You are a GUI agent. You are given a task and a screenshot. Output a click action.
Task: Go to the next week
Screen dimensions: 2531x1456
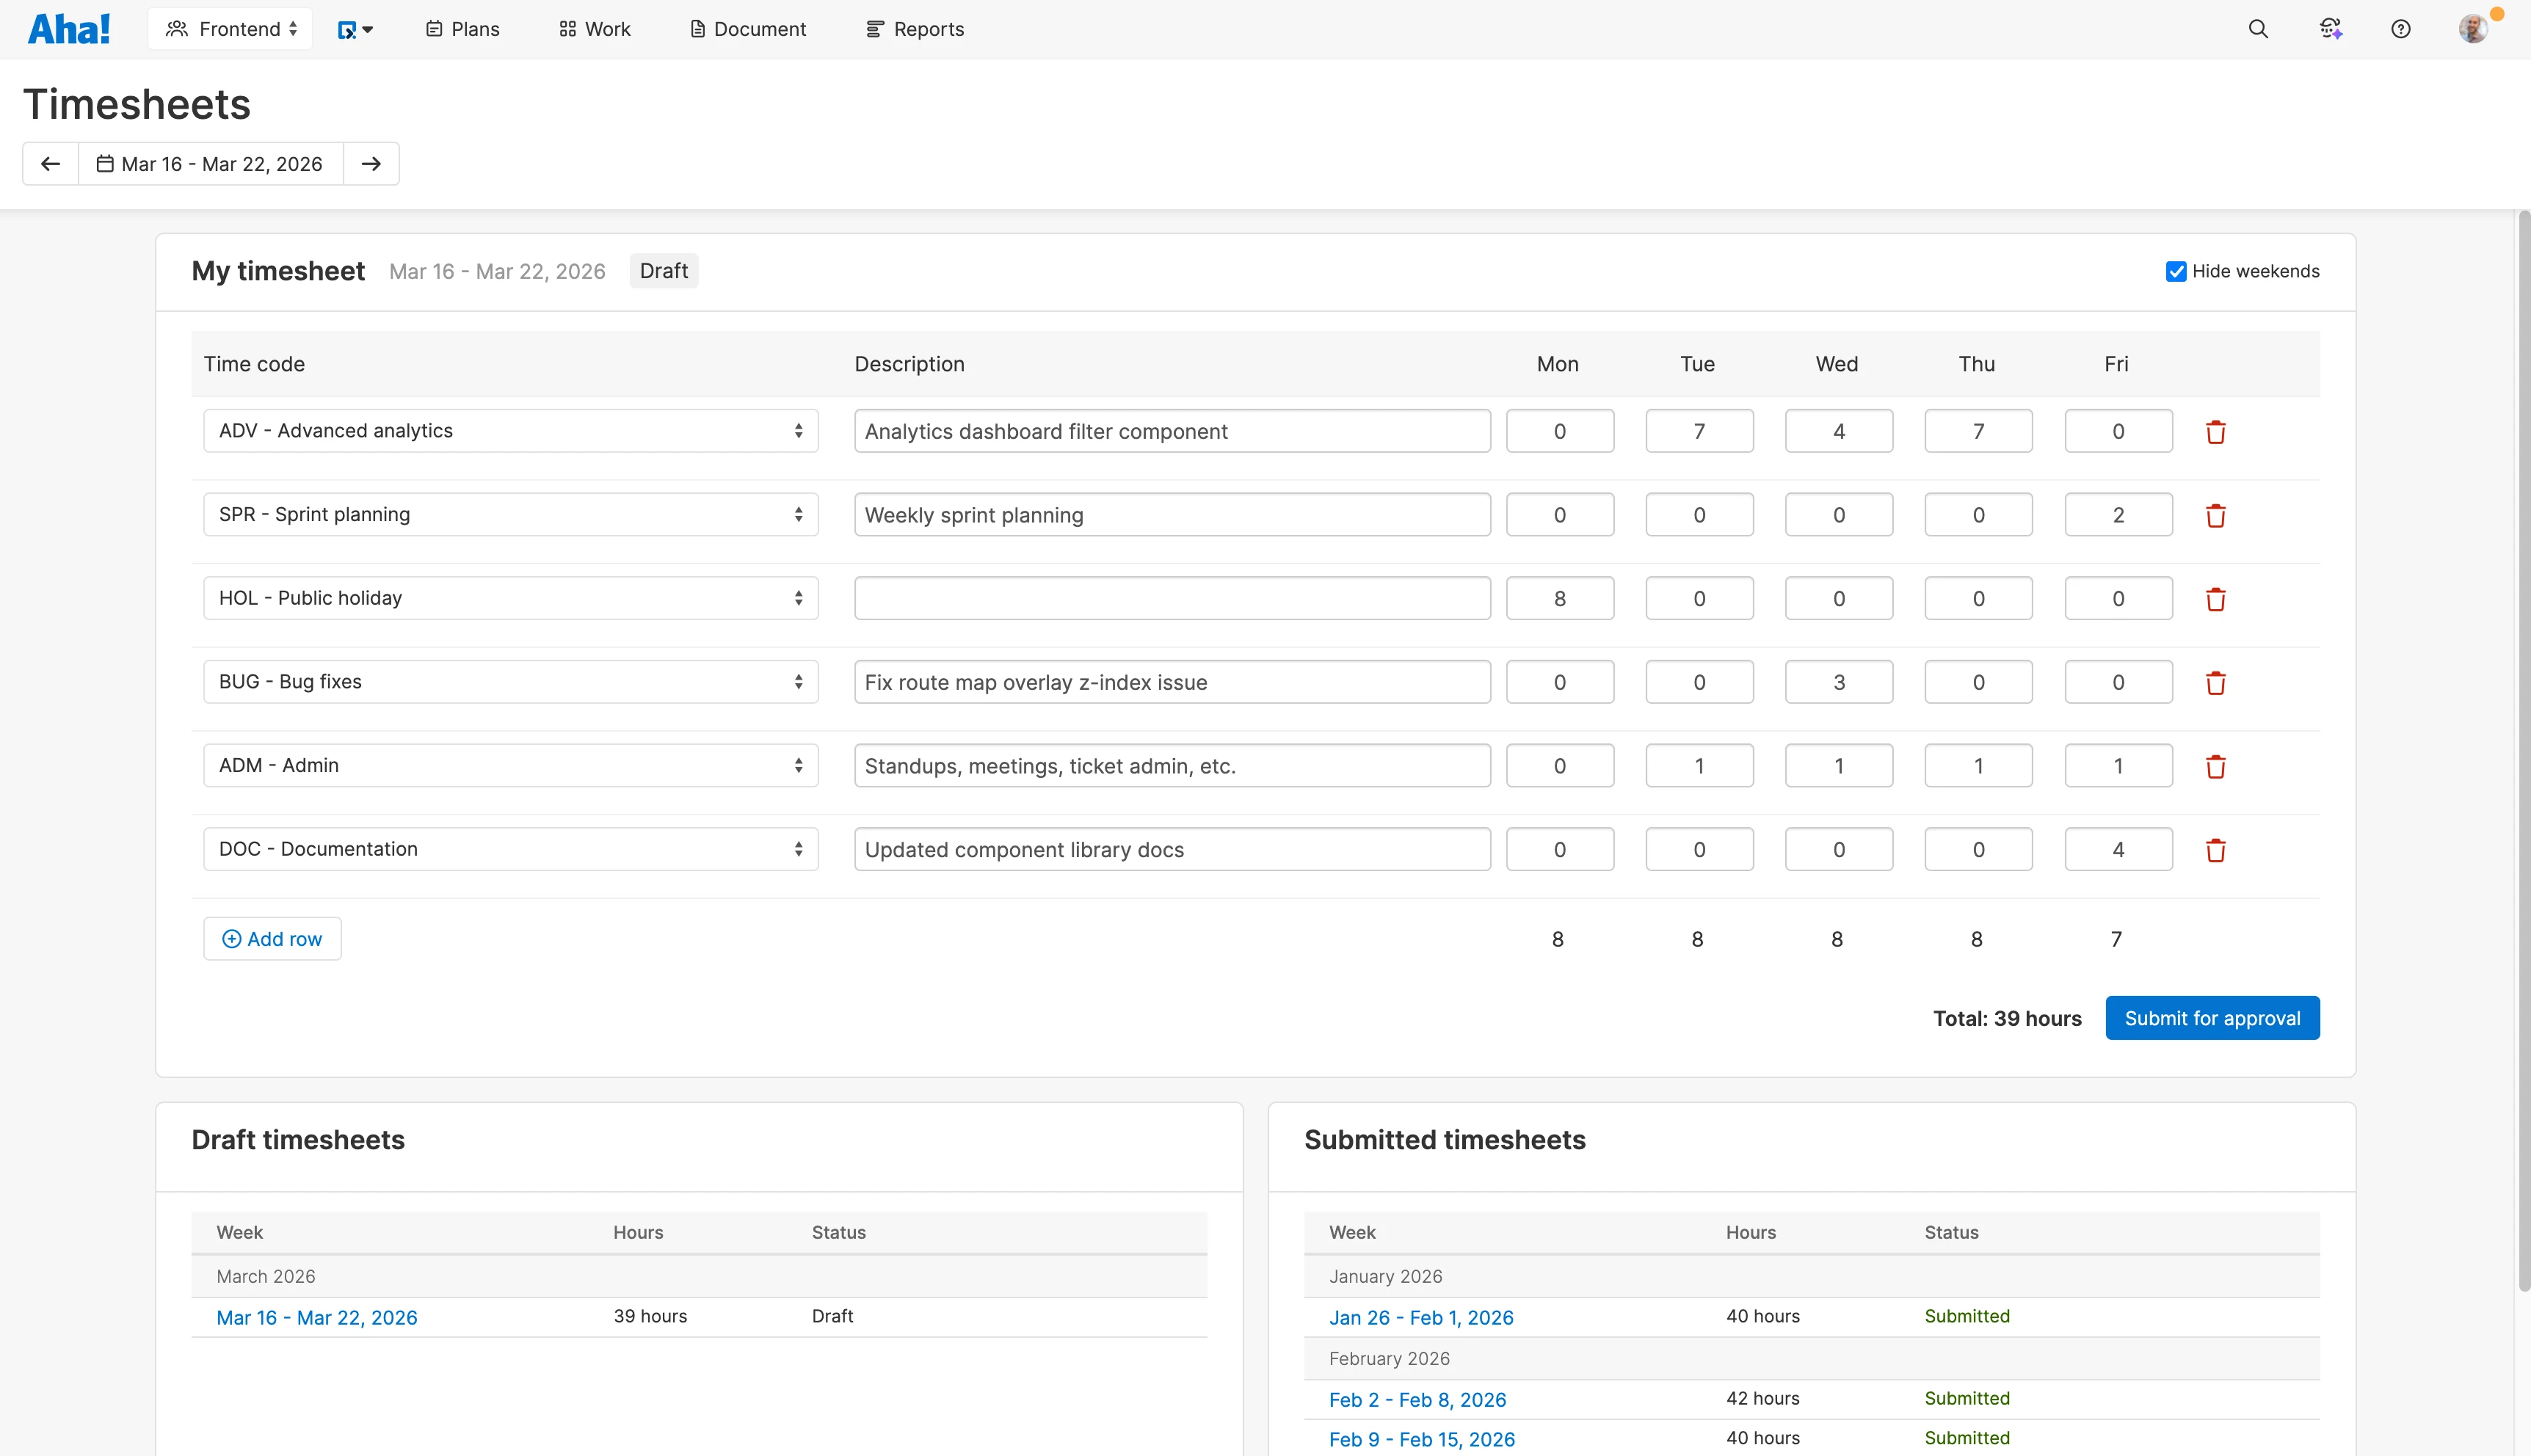[371, 163]
